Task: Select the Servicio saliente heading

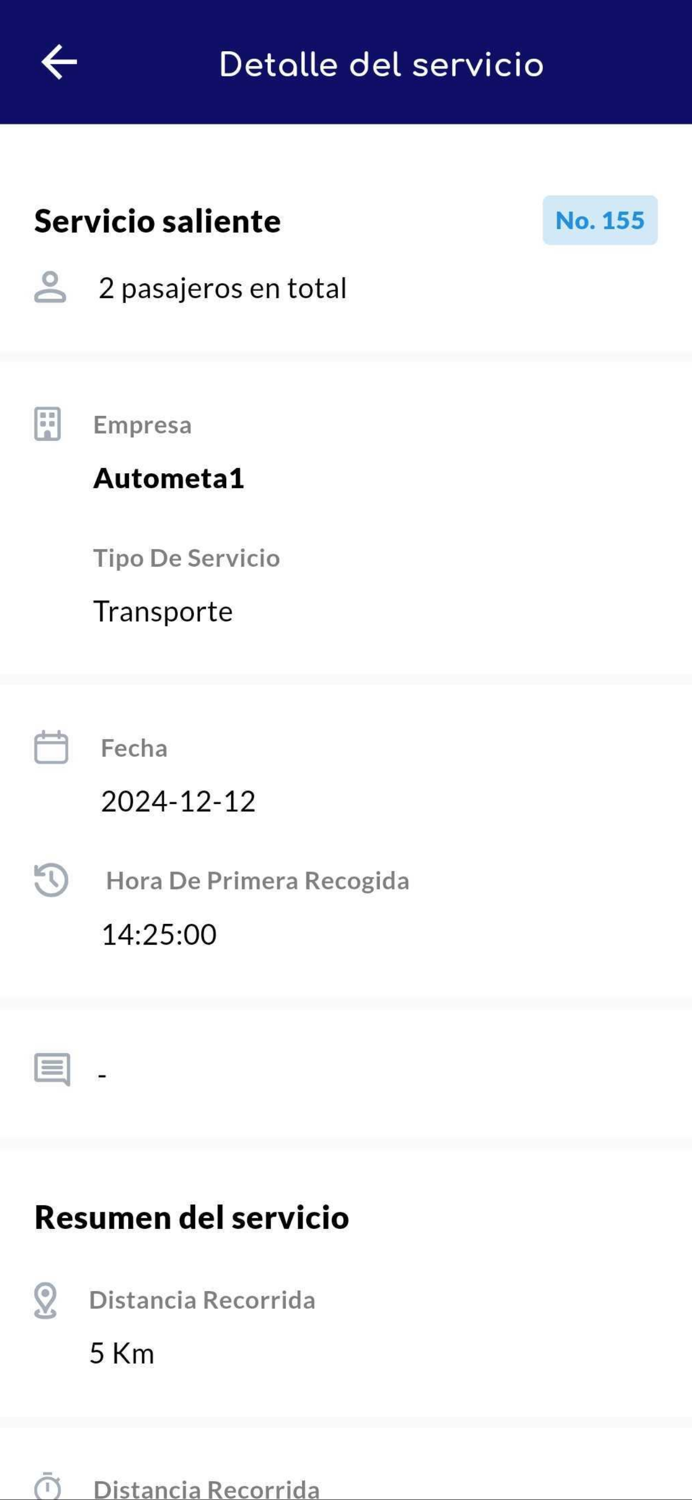Action: pos(156,220)
